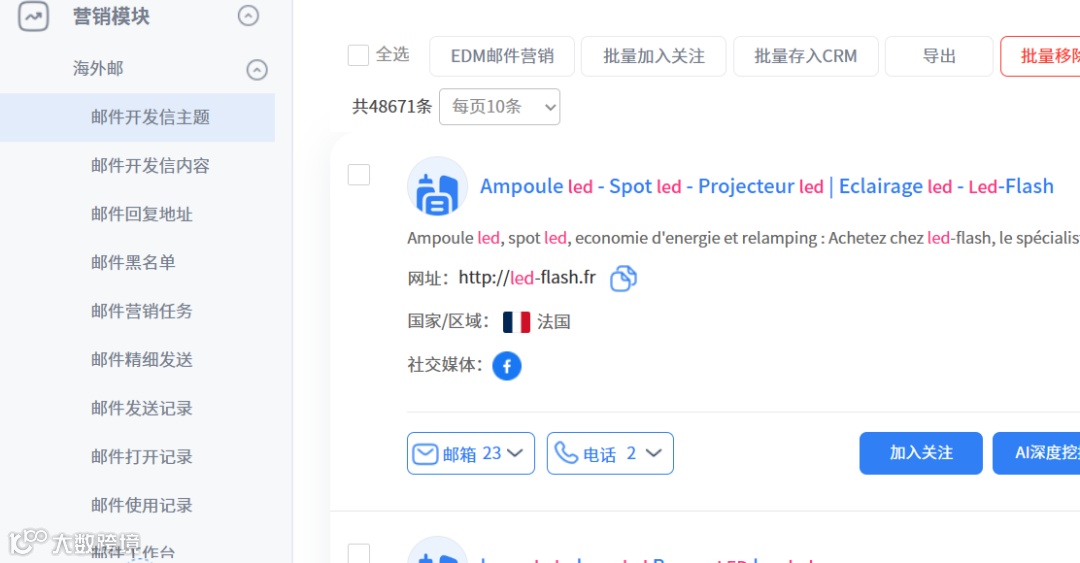Viewport: 1080px width, 563px height.
Task: Click the 加入关注 button for led-flash
Action: point(921,453)
